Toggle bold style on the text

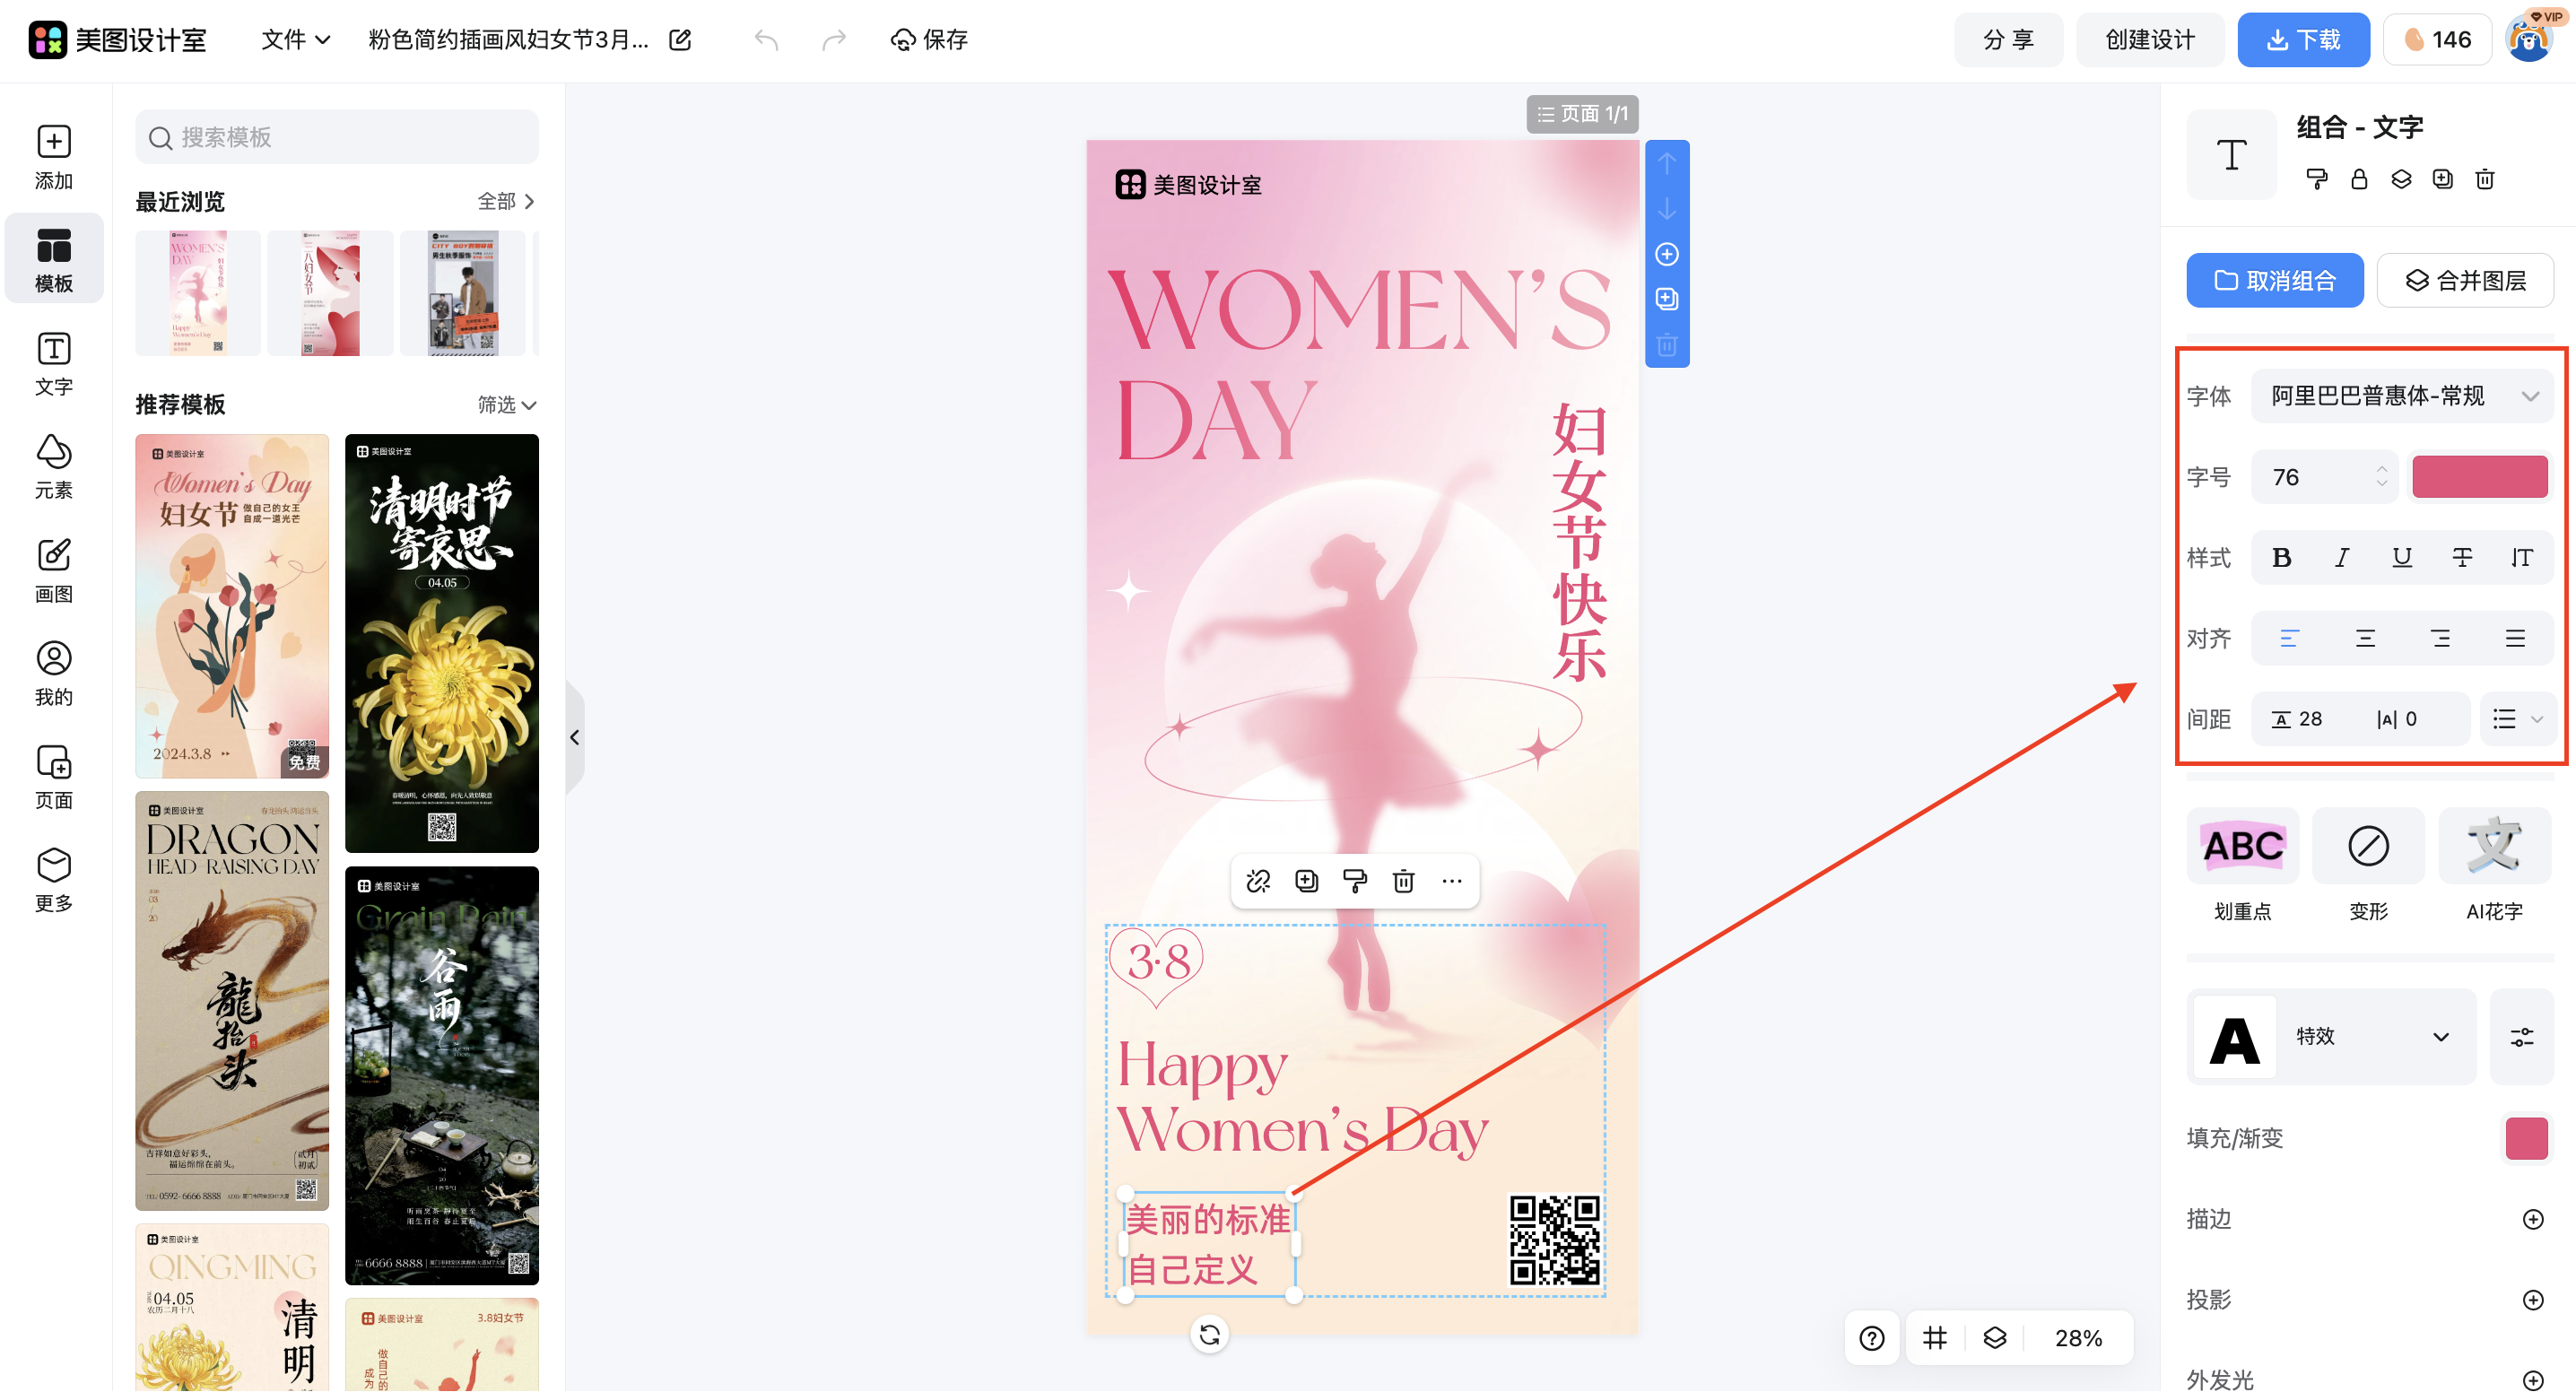tap(2281, 557)
